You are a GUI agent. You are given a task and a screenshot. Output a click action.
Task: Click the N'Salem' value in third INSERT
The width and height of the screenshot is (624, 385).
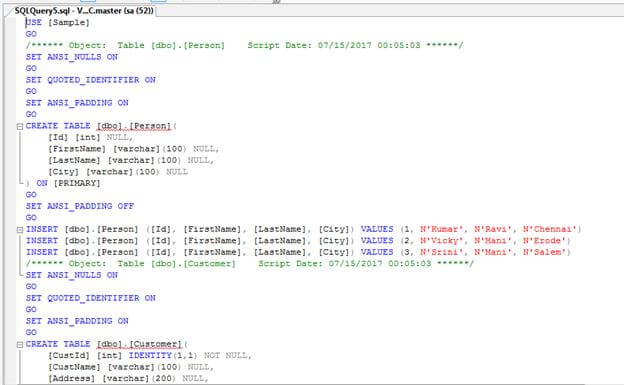[544, 252]
